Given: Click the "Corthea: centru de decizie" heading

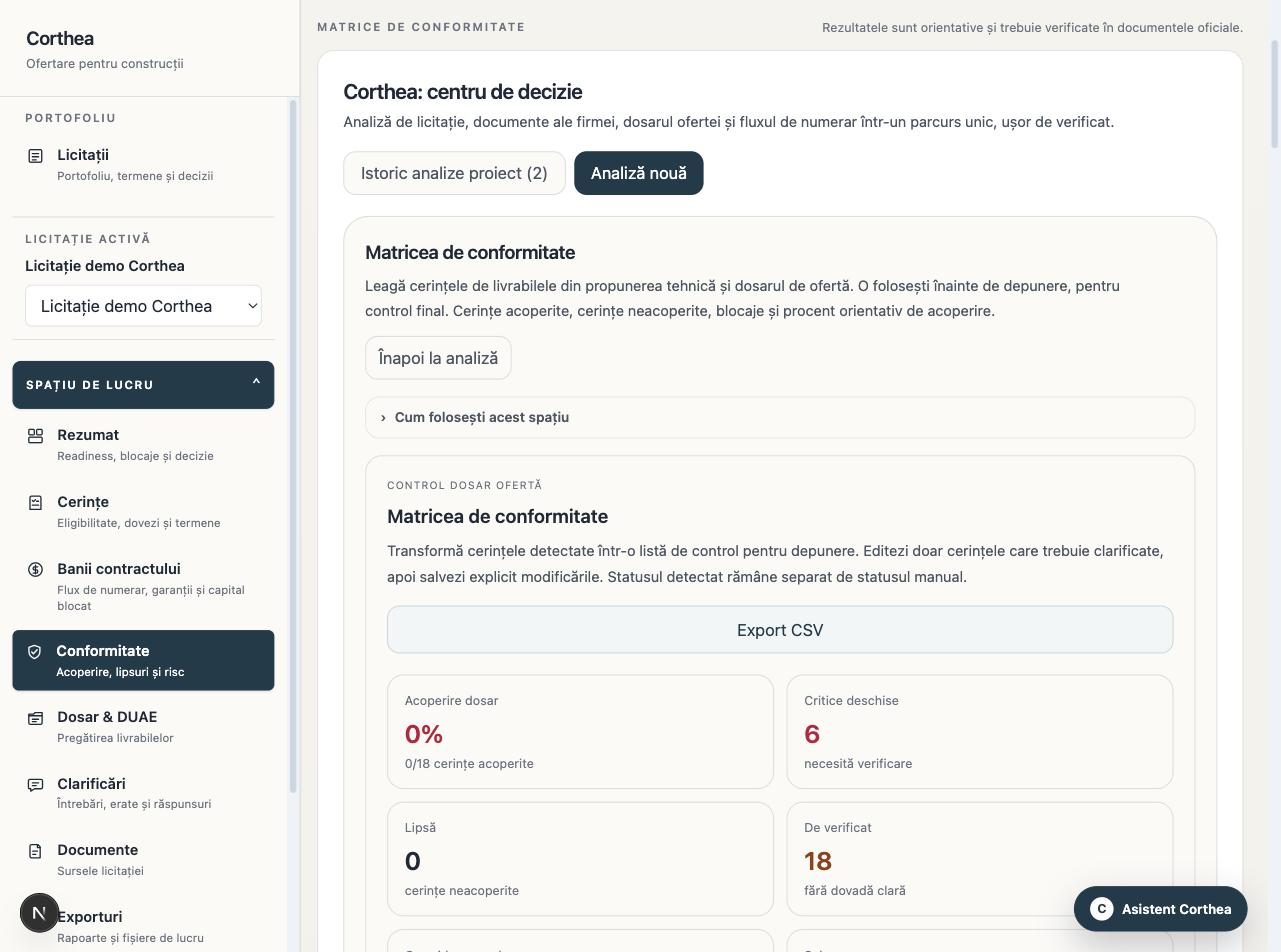Looking at the screenshot, I should pos(463,92).
